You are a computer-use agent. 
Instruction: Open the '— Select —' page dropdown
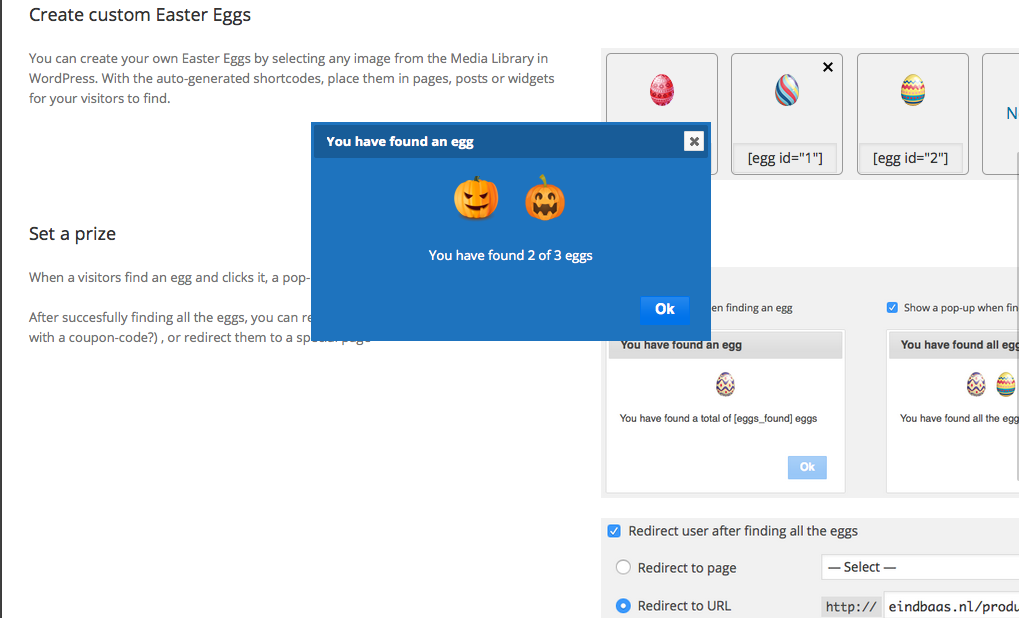(x=920, y=567)
